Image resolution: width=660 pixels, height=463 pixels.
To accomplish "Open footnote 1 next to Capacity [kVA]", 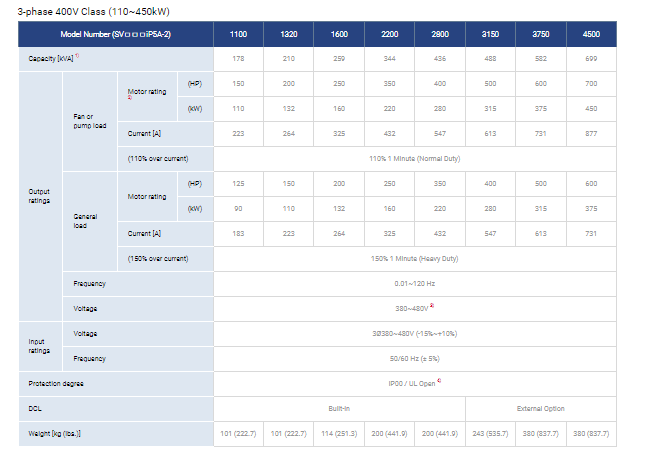I will coord(77,58).
